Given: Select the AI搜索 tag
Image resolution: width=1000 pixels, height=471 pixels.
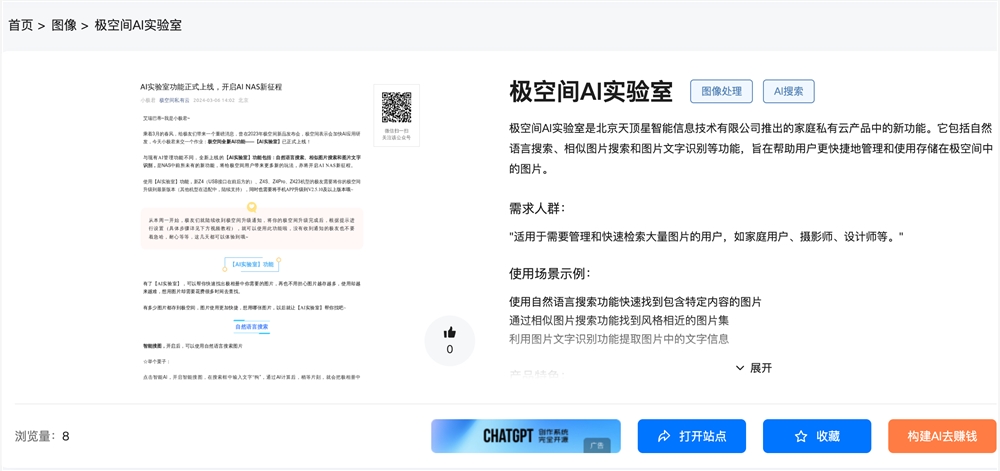Looking at the screenshot, I should [x=788, y=91].
